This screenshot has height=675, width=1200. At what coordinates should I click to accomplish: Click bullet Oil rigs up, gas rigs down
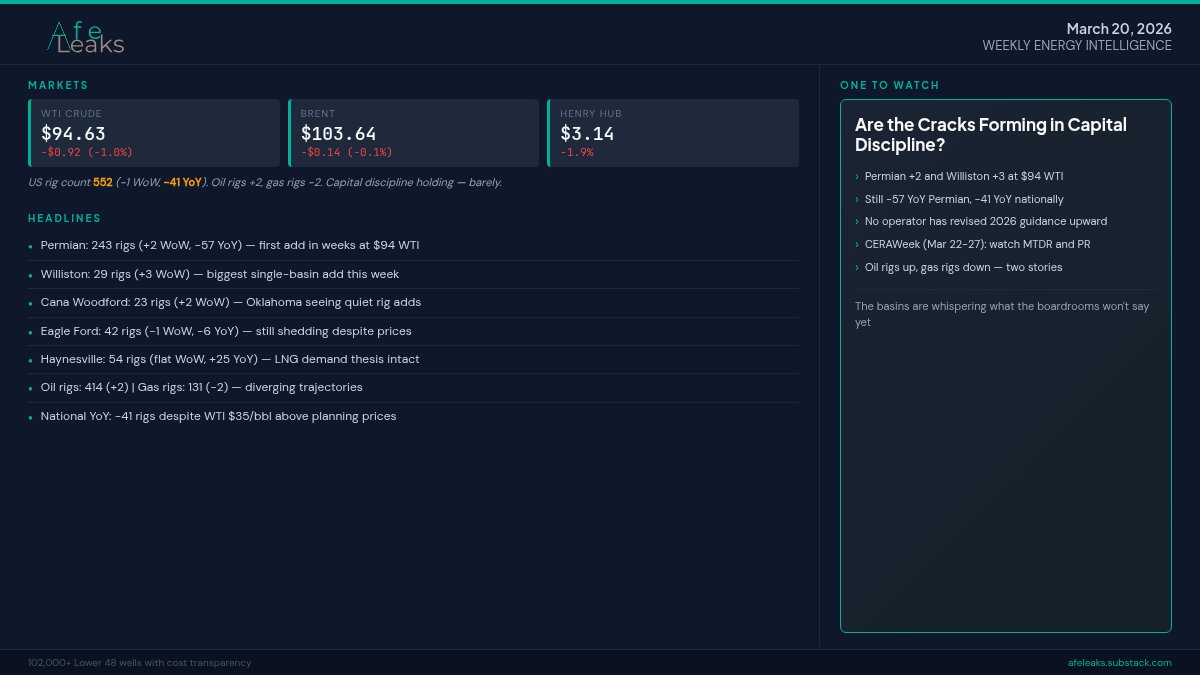(x=964, y=267)
